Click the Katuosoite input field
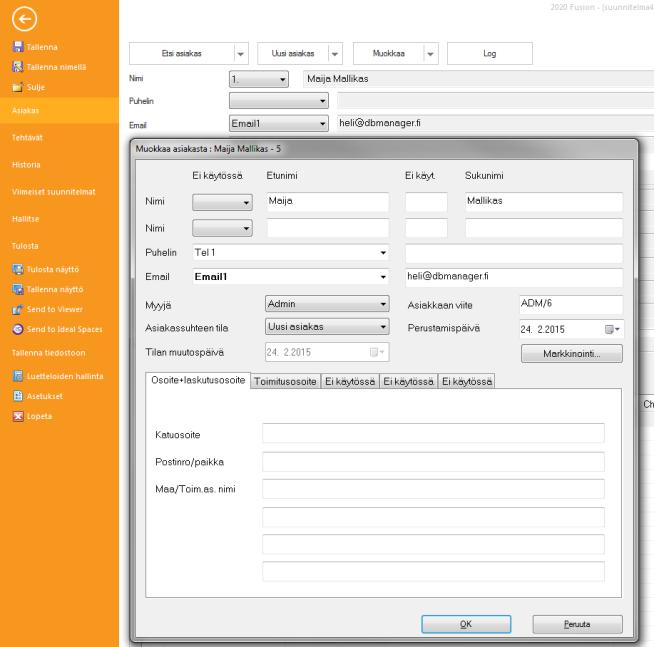Screen dimensions: 654x647 click(x=433, y=433)
